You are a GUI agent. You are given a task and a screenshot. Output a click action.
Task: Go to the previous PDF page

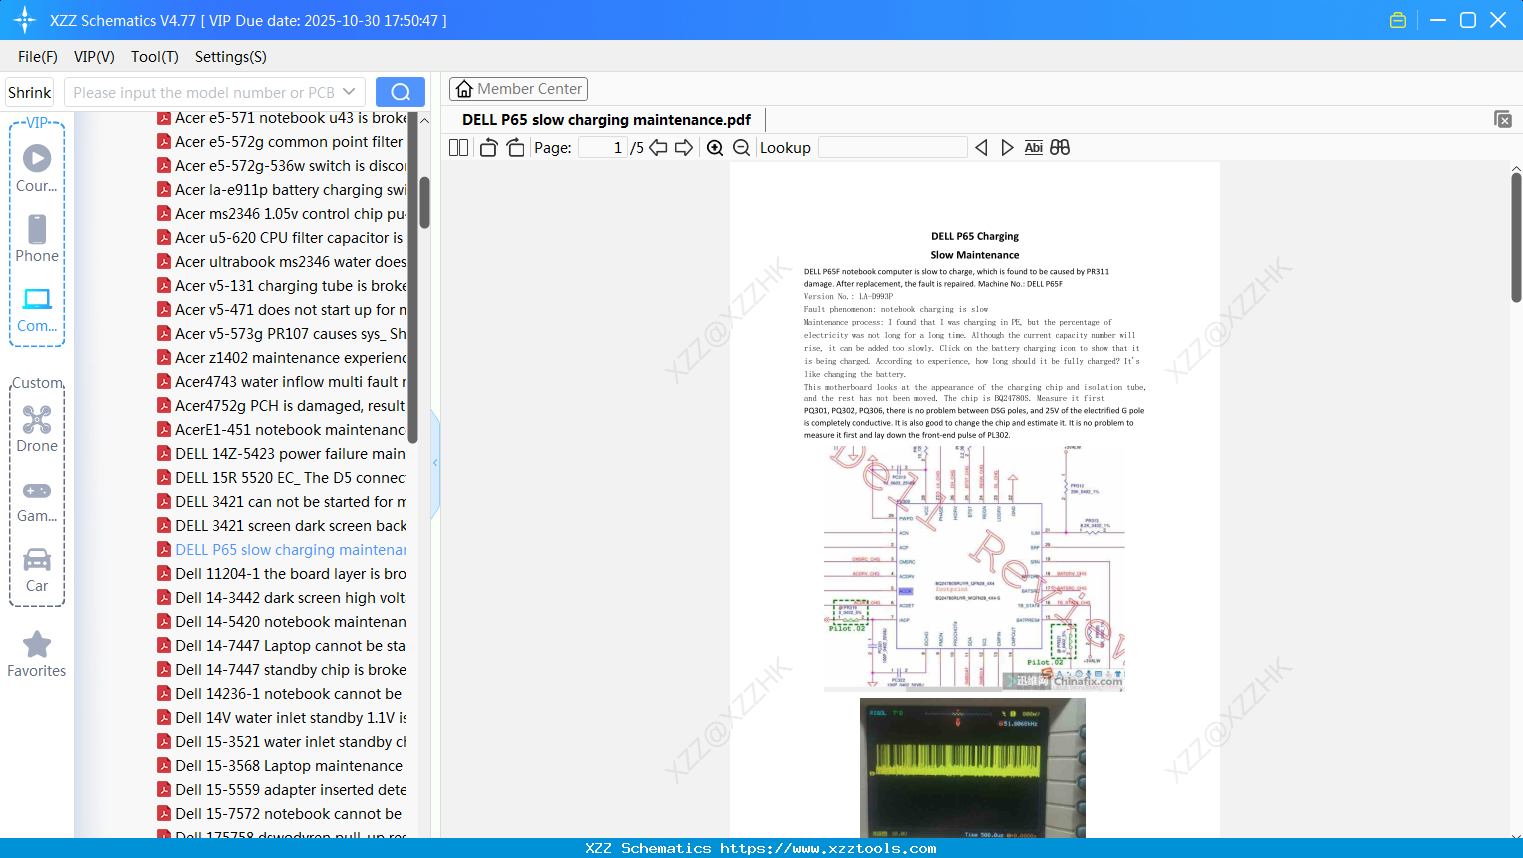tap(658, 148)
